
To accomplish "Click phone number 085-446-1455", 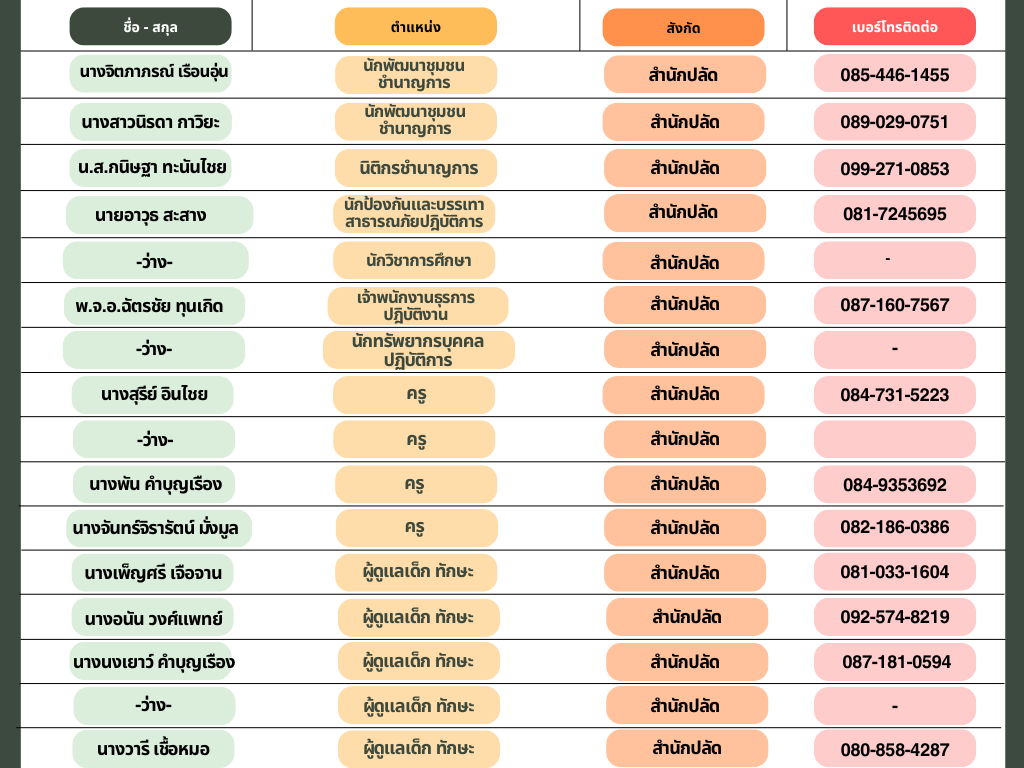I will click(x=894, y=75).
